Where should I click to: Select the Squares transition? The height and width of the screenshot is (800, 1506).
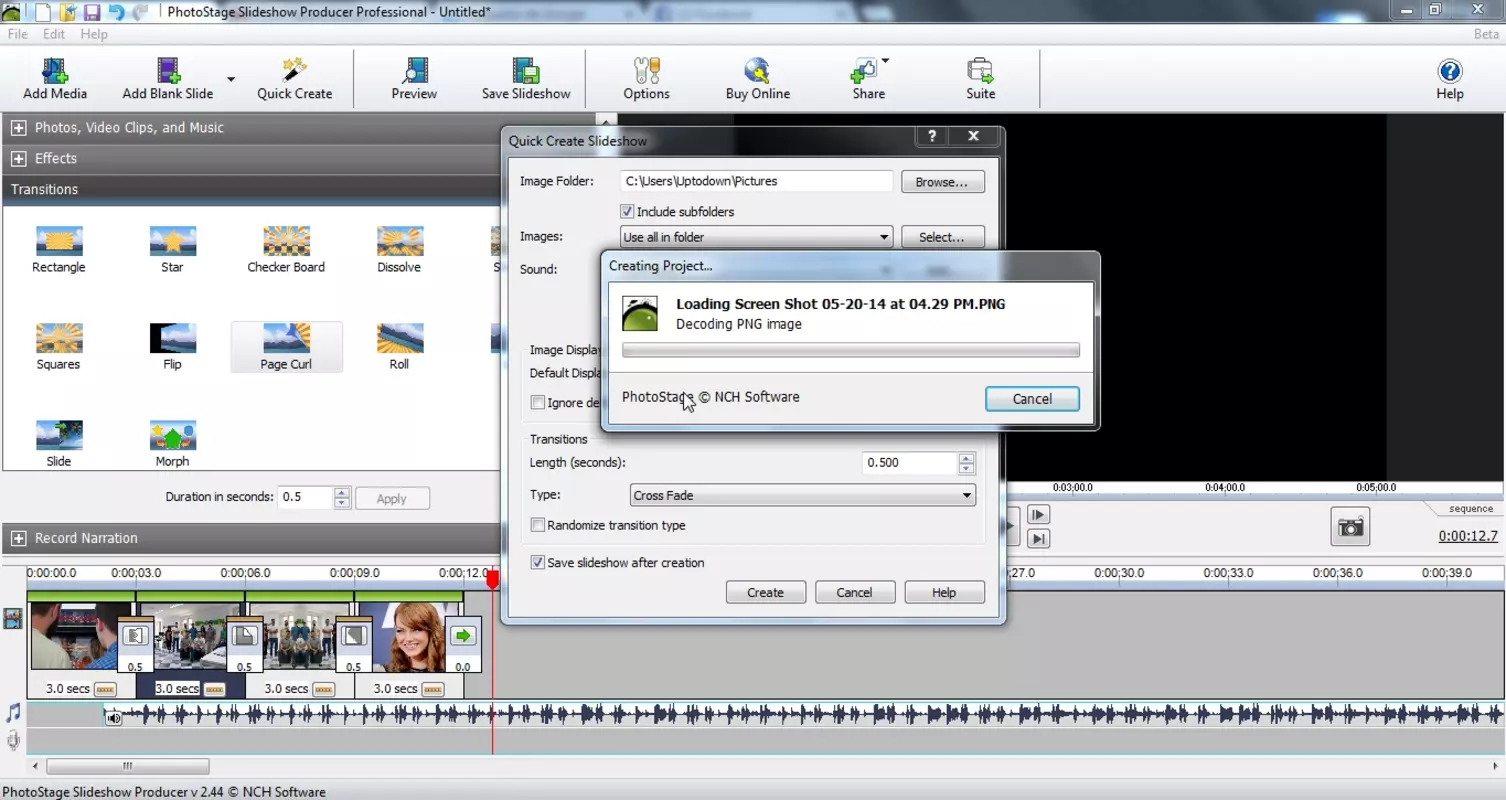(x=59, y=347)
